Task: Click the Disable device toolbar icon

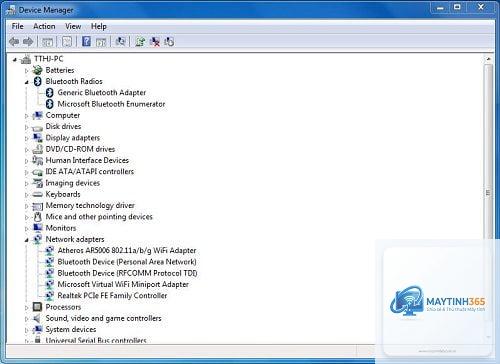Action: 169,41
